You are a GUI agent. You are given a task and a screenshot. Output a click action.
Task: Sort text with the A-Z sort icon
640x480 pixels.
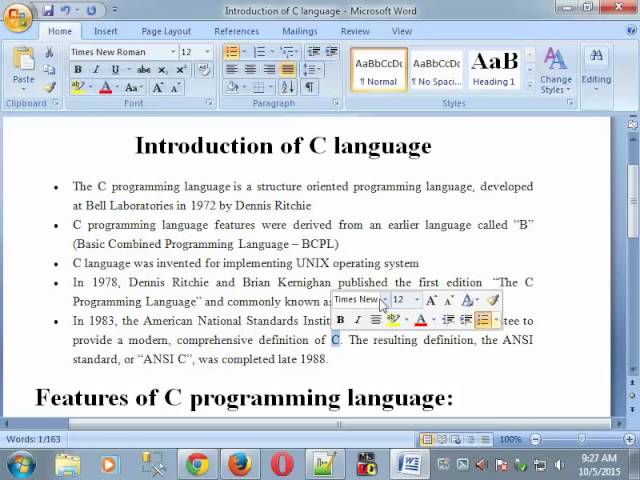point(288,87)
